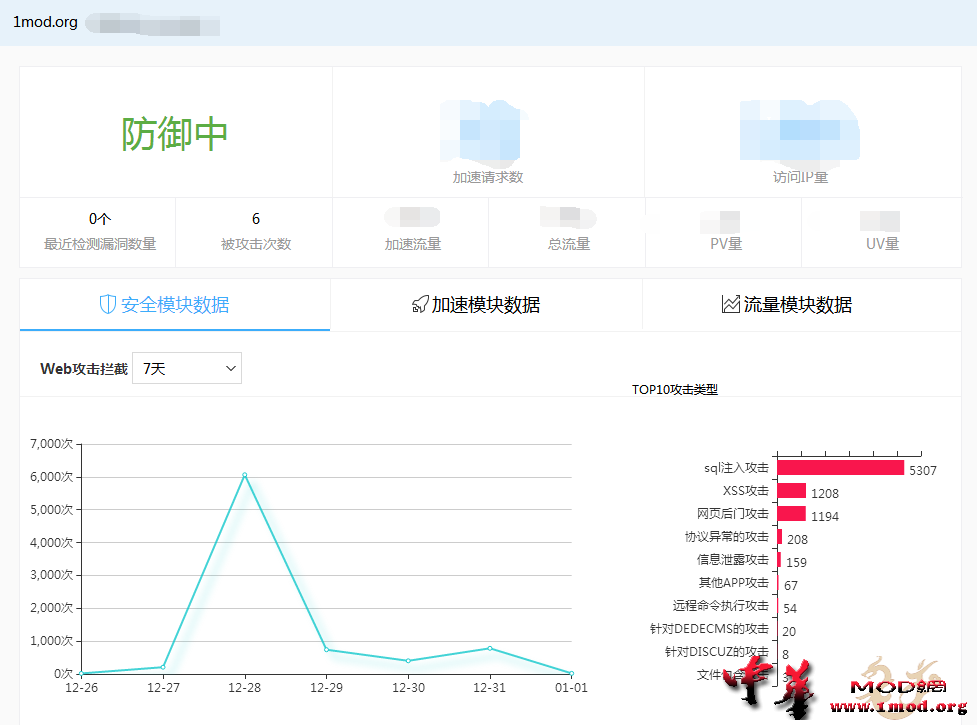Click the XSS攻击 bar in the chart
Image resolution: width=977 pixels, height=725 pixels.
(792, 490)
